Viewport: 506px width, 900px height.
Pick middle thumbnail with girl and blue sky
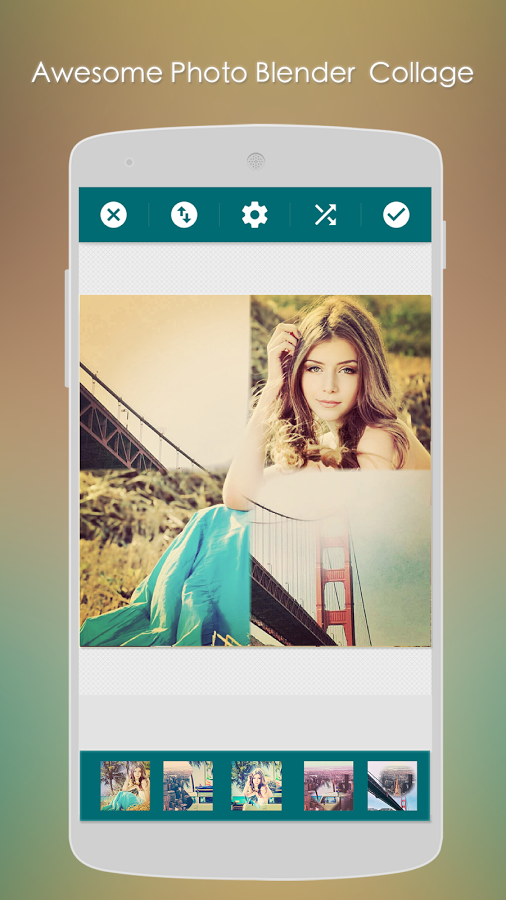click(x=256, y=786)
